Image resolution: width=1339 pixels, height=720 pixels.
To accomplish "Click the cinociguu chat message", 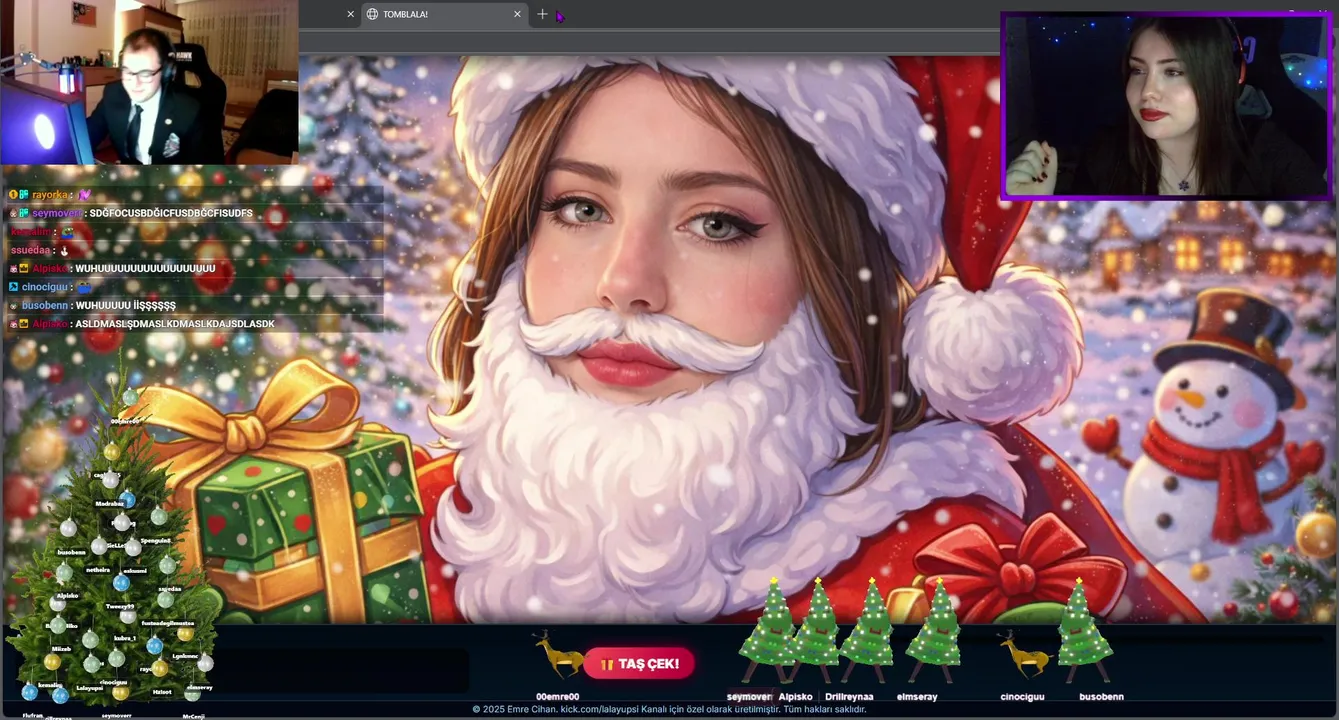I will click(x=196, y=287).
